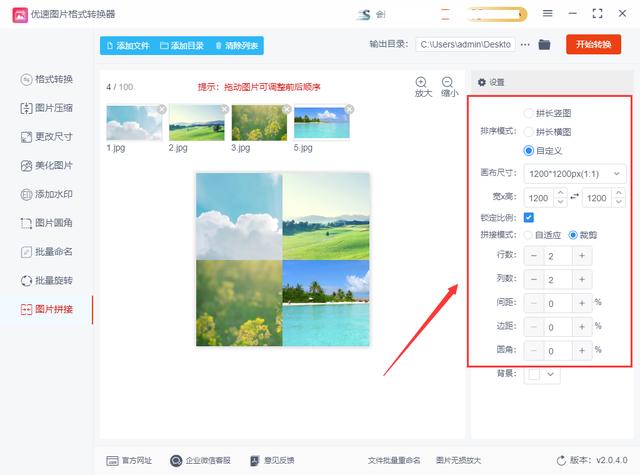Select thumbnail 5.jpg
This screenshot has width=640, height=475.
click(x=322, y=122)
